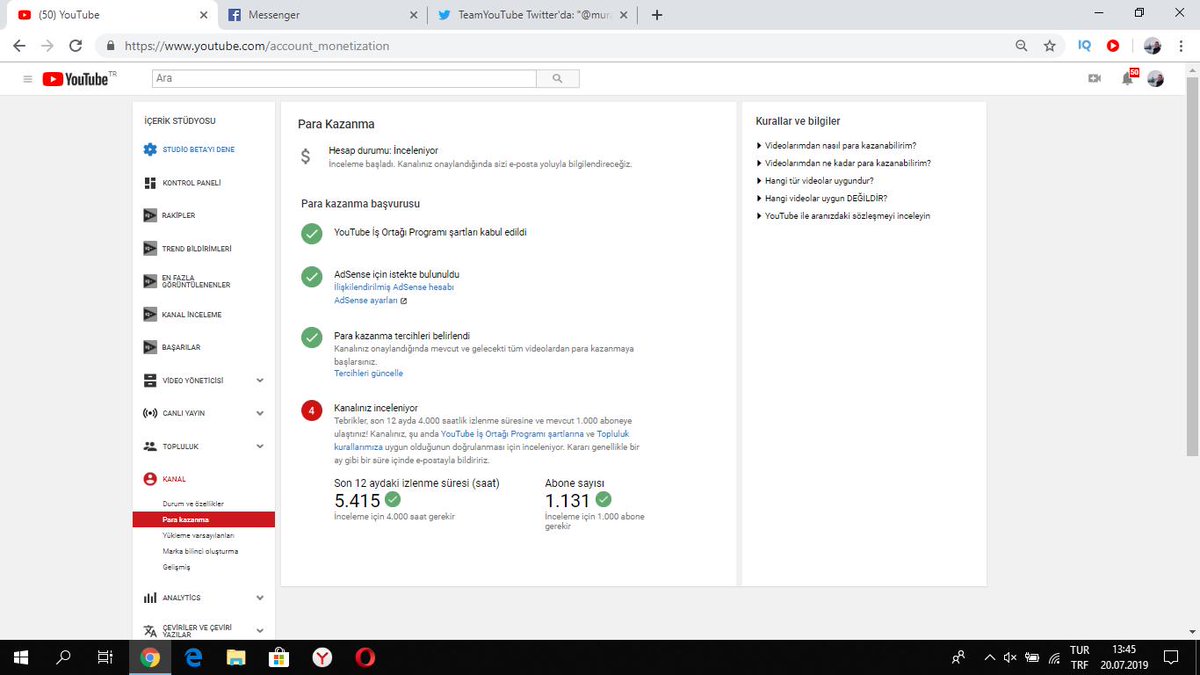Click the taskbar search icon
This screenshot has height=675, width=1200.
[63, 657]
